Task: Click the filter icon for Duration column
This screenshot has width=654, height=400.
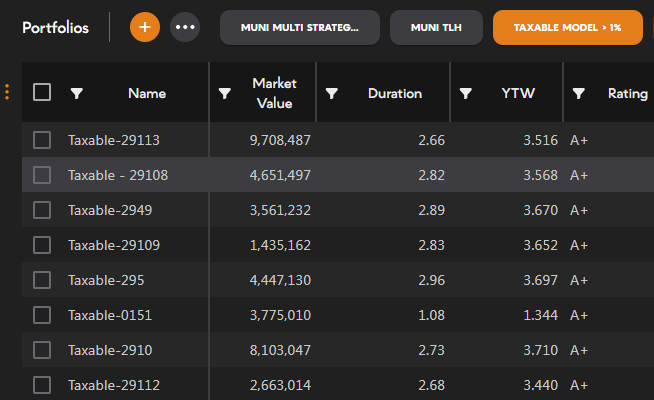Action: coord(332,93)
